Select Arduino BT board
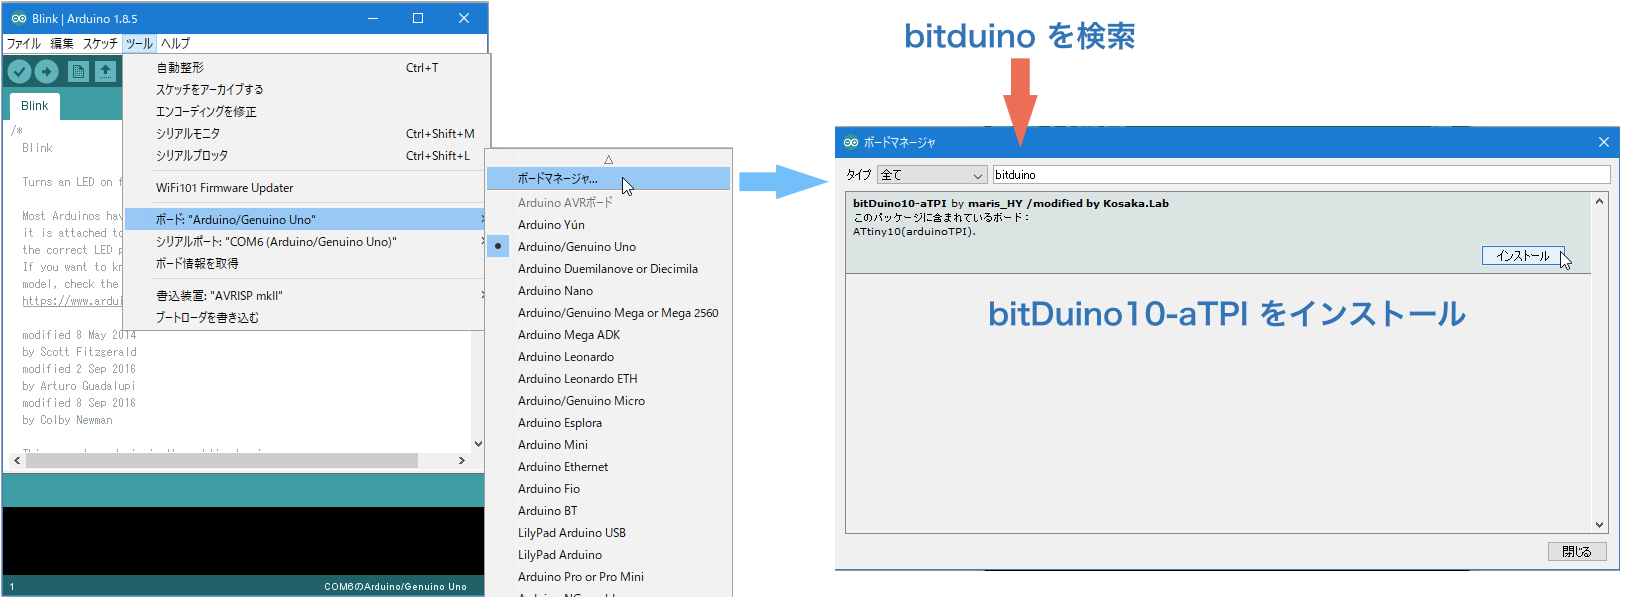Viewport: 1625px width, 602px height. pos(608,511)
